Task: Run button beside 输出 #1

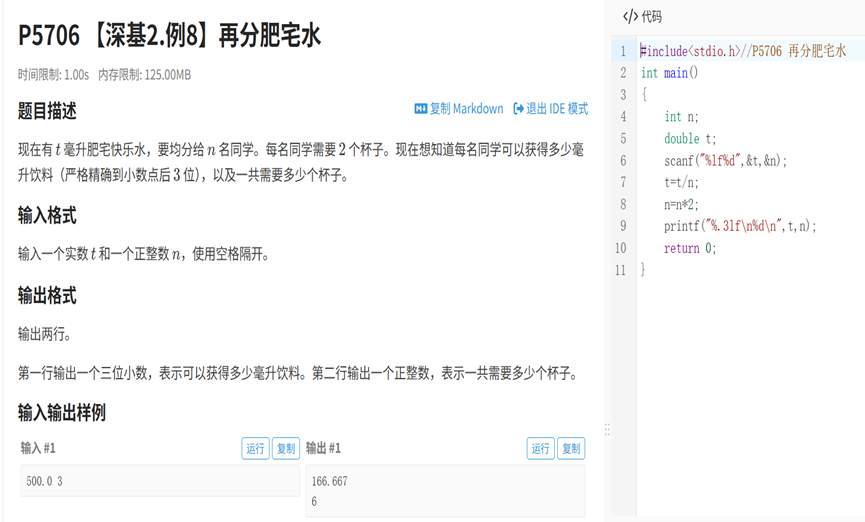Action: pyautogui.click(x=541, y=449)
